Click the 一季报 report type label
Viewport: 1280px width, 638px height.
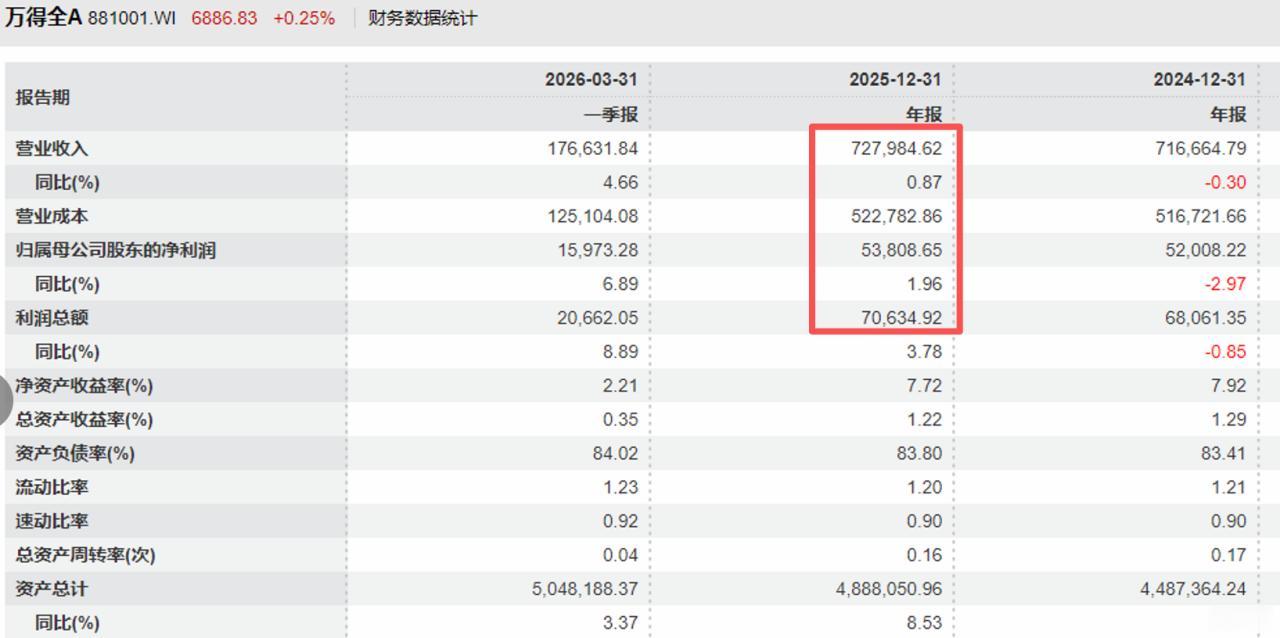coord(611,114)
